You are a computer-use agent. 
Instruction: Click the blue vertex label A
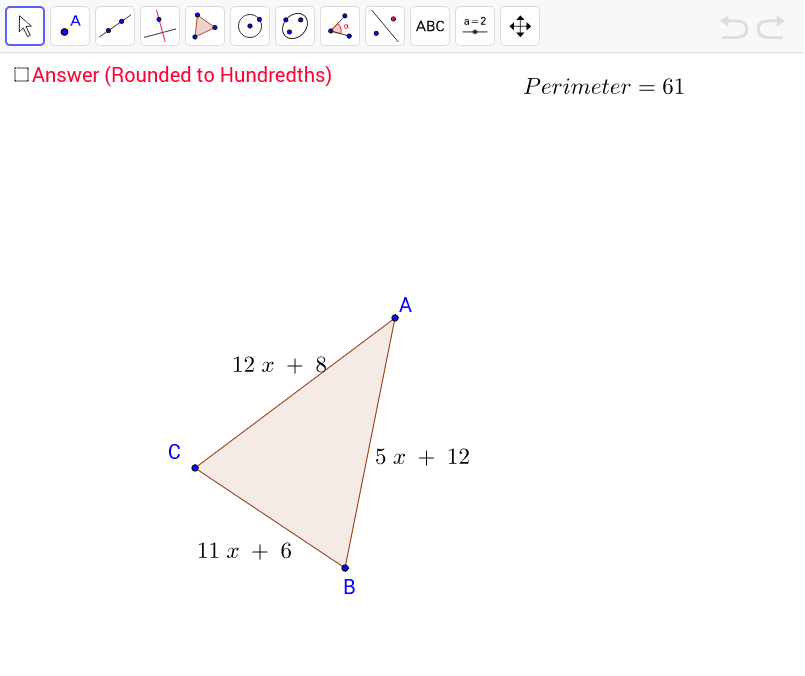click(406, 305)
